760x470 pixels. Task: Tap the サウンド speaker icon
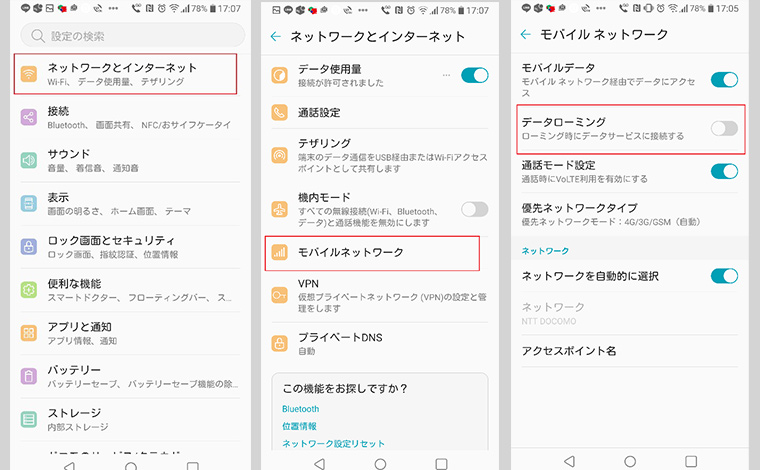point(29,160)
